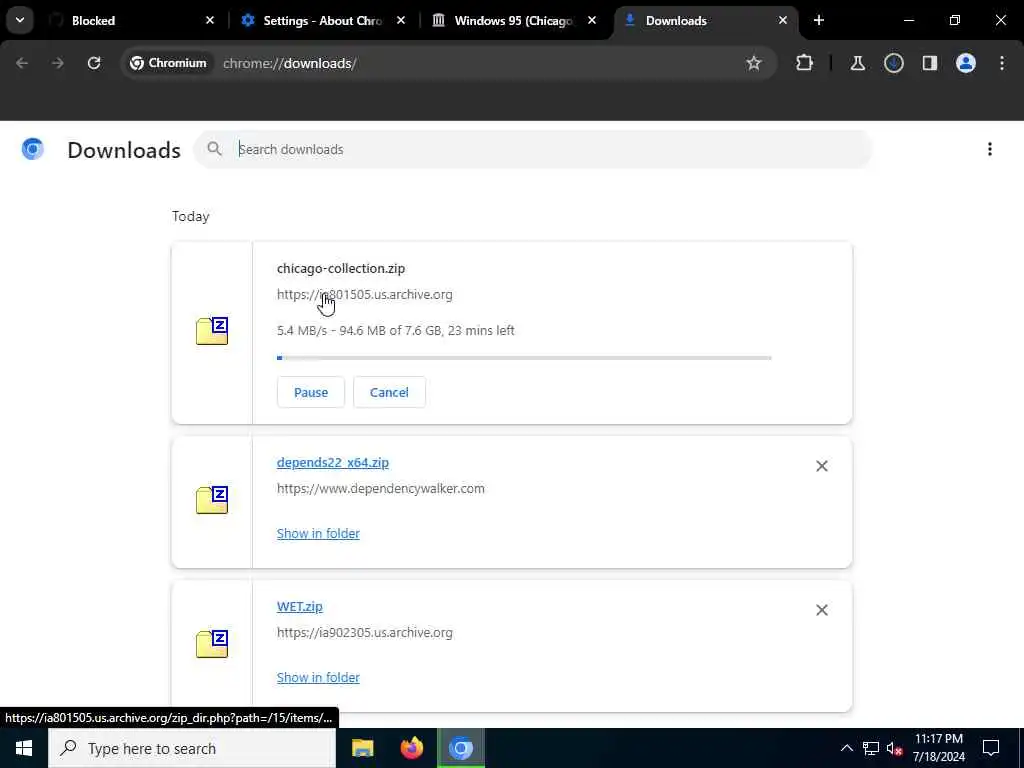The width and height of the screenshot is (1024, 768).
Task: Click the chicago-collection.zip file name
Action: [x=341, y=268]
